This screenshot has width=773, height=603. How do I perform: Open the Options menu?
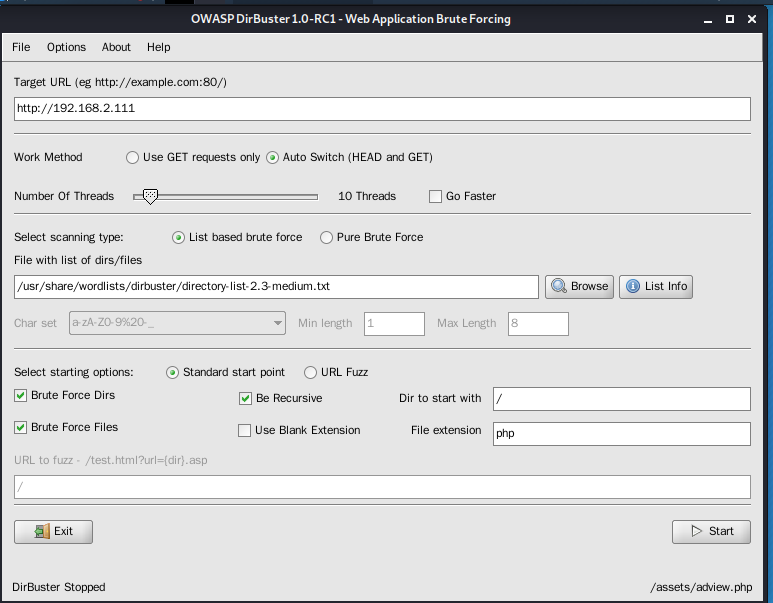point(66,47)
